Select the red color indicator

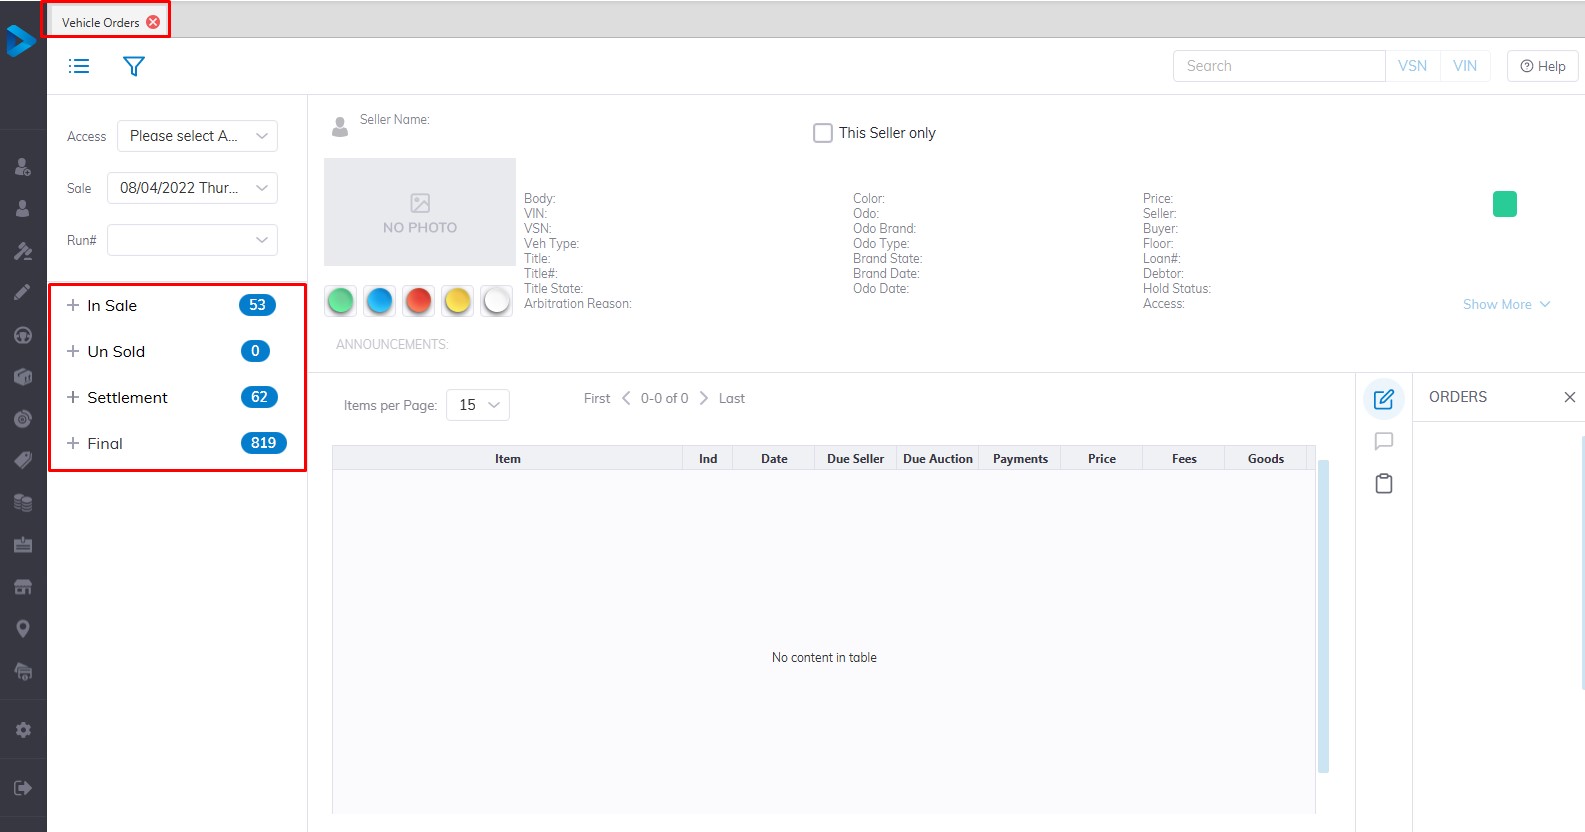[x=419, y=300]
